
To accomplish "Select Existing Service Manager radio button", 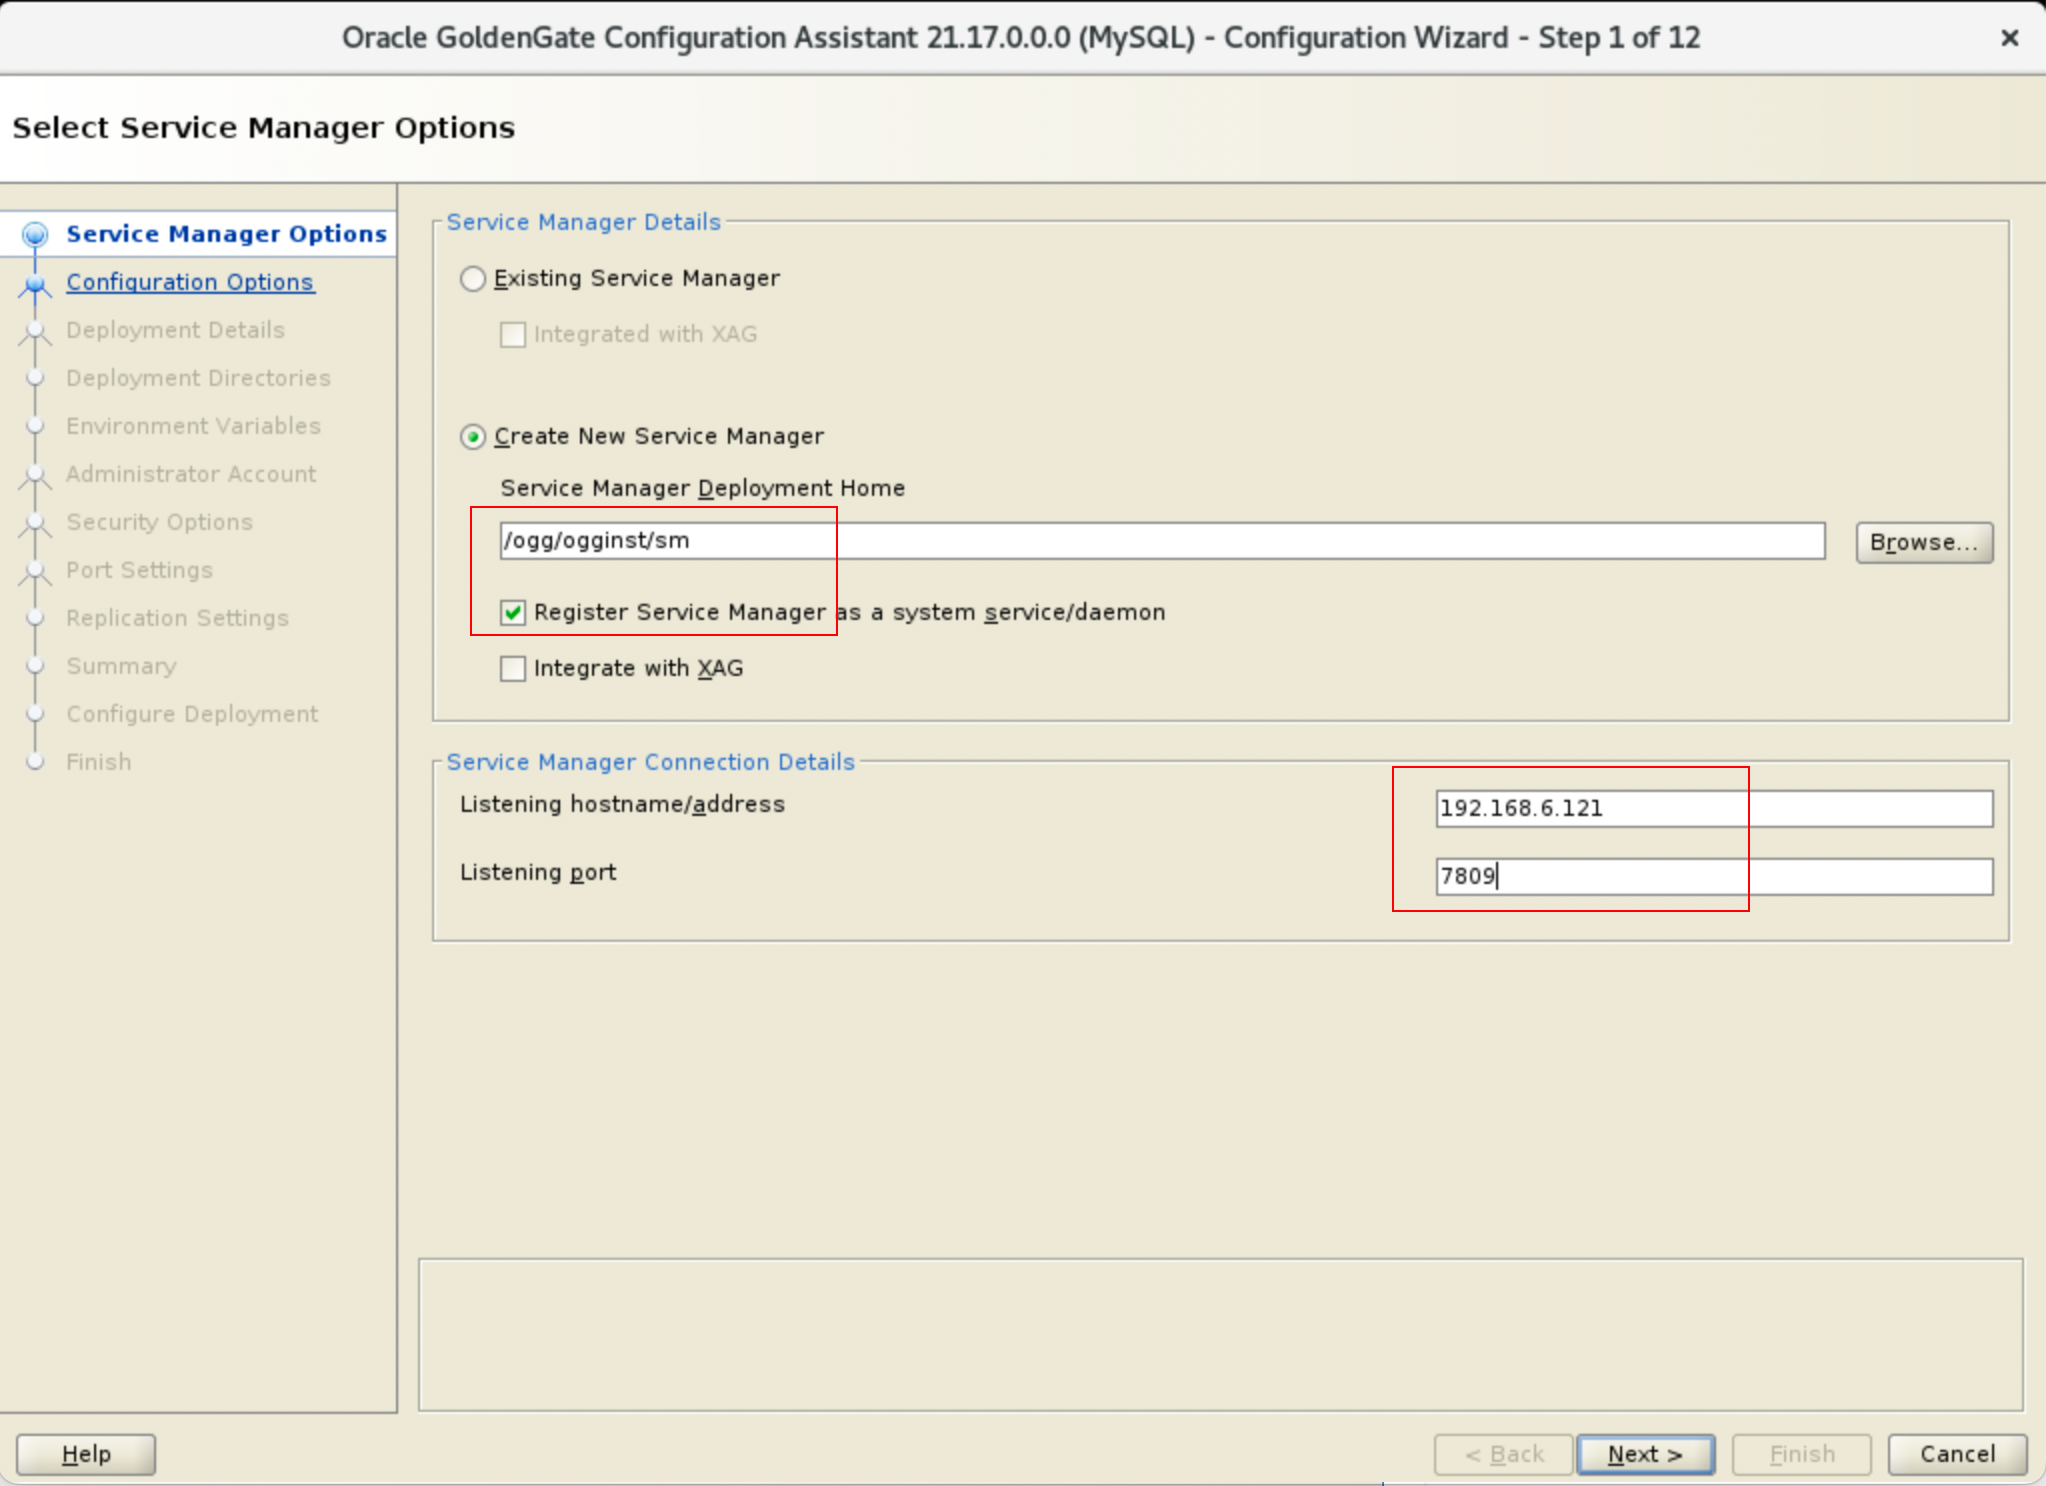I will 473,279.
